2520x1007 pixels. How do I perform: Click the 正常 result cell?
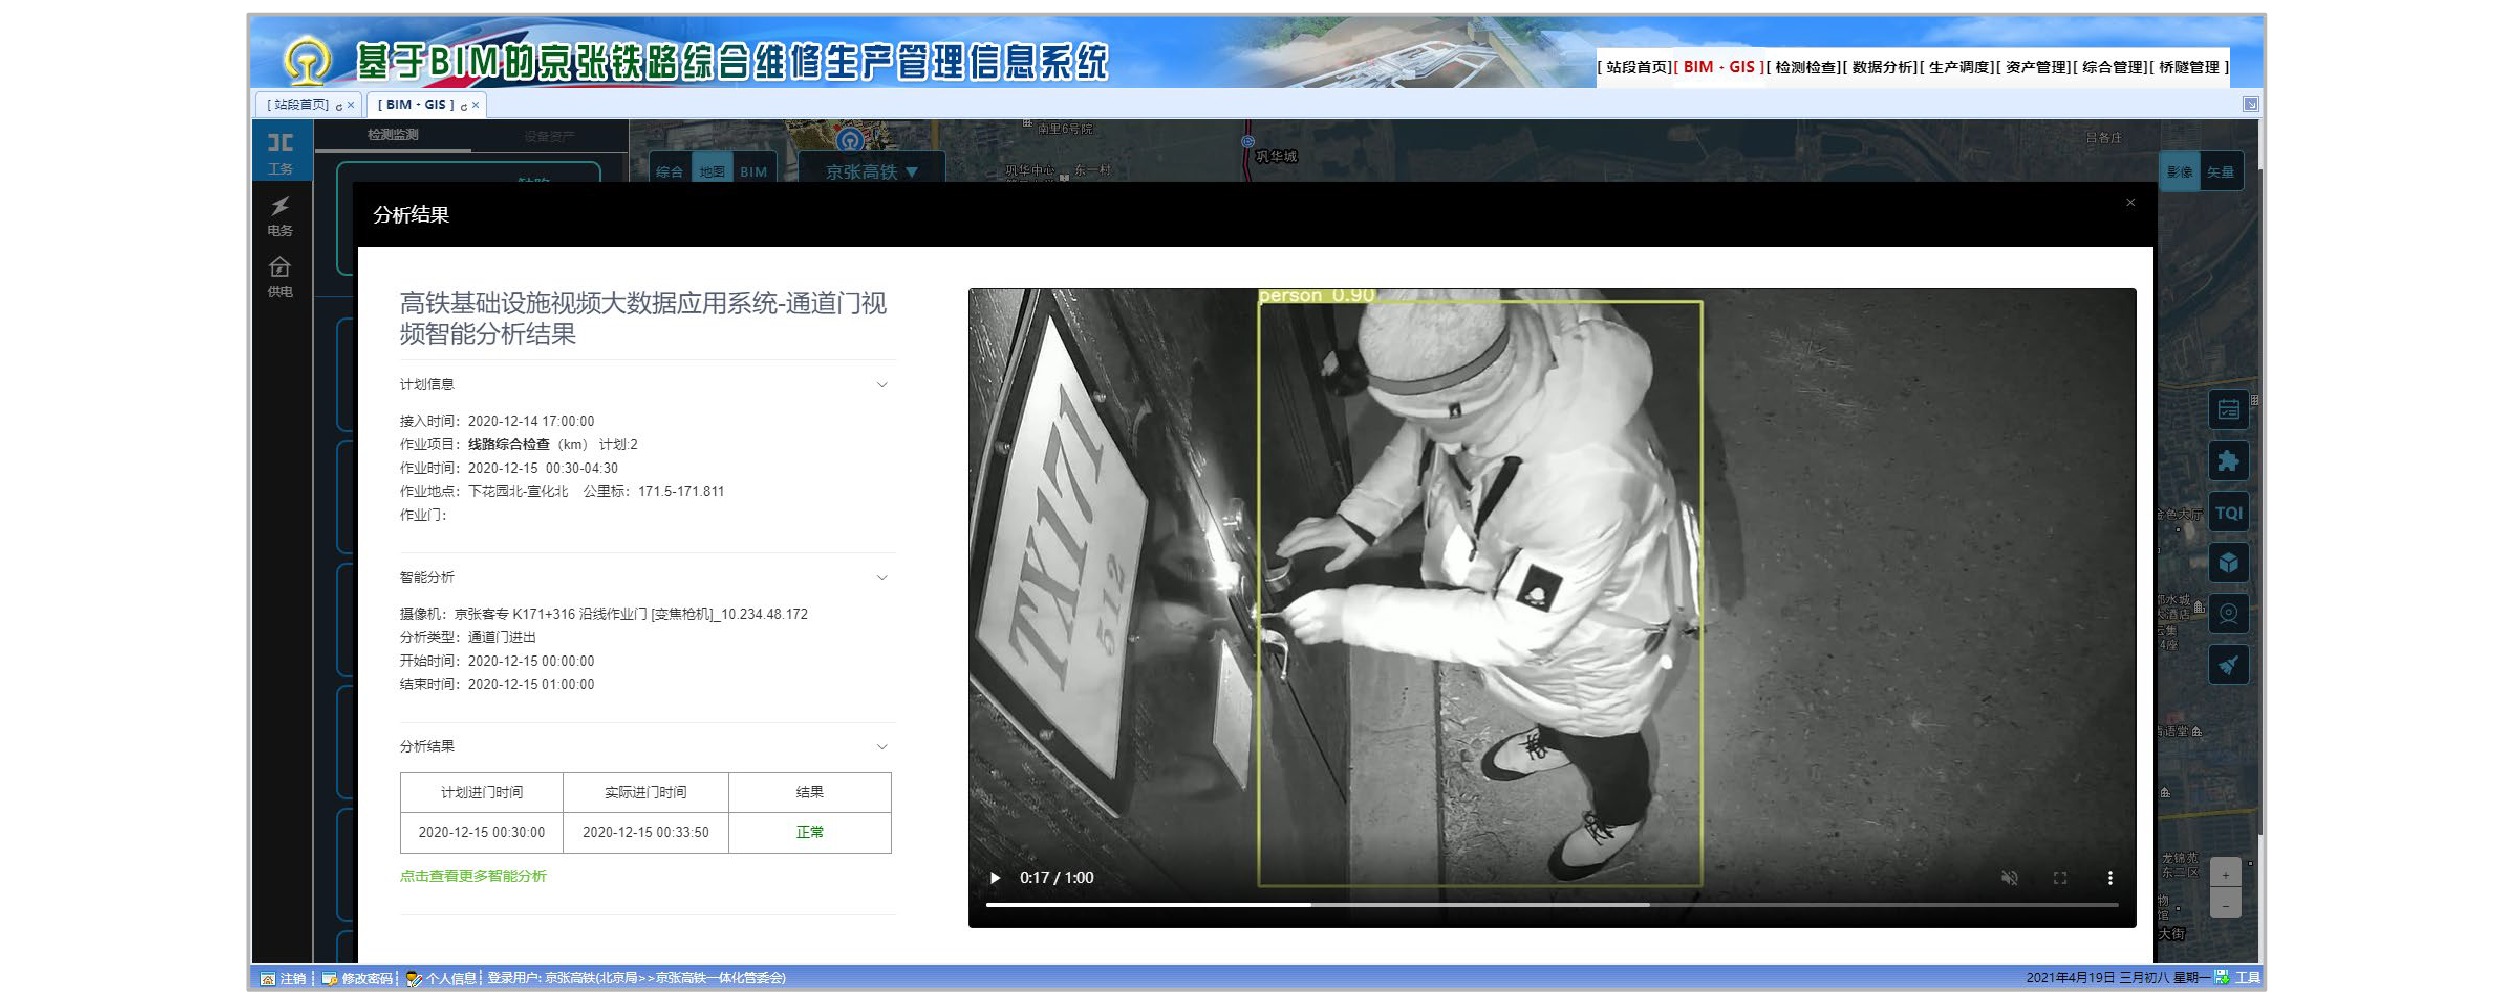[x=809, y=832]
